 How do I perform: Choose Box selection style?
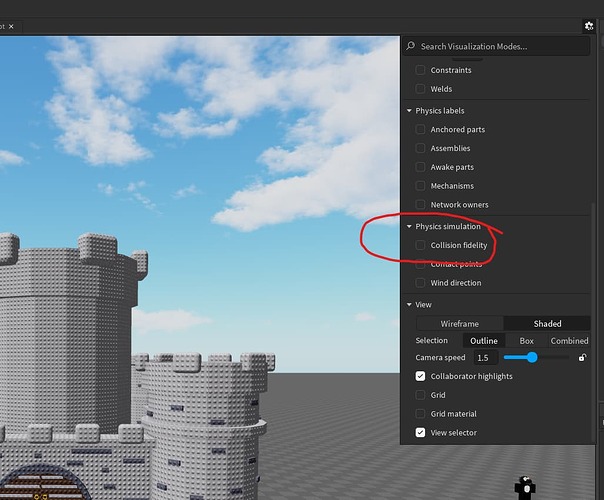coord(526,341)
